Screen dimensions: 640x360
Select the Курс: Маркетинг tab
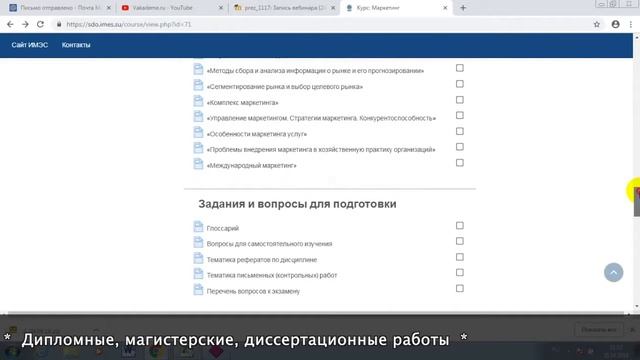[396, 8]
